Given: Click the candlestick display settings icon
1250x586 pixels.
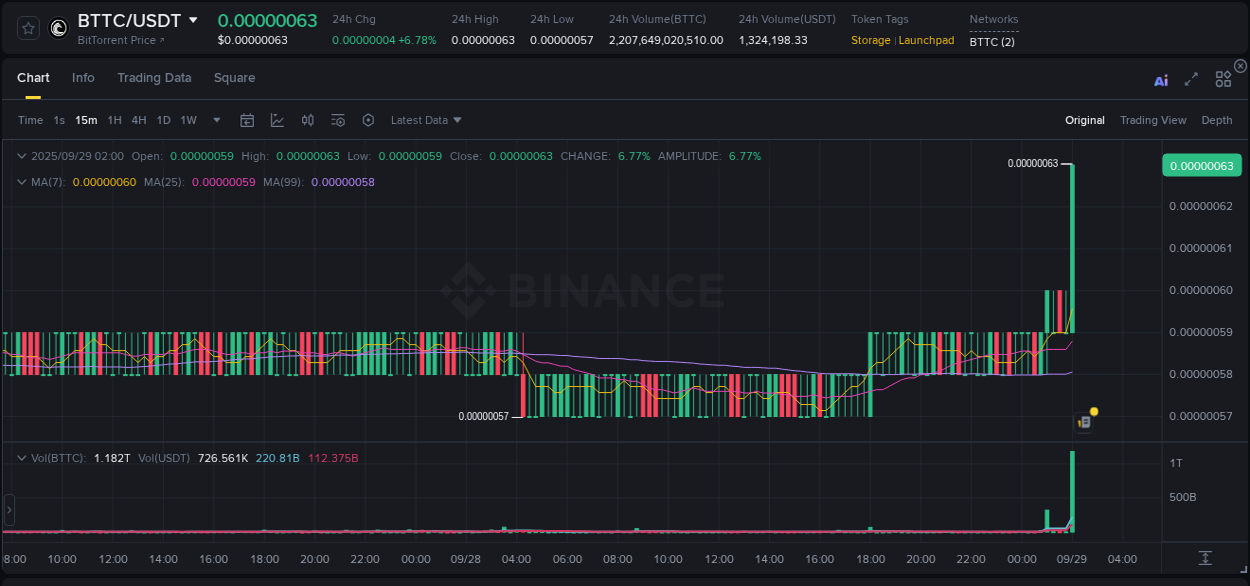Looking at the screenshot, I should (307, 119).
